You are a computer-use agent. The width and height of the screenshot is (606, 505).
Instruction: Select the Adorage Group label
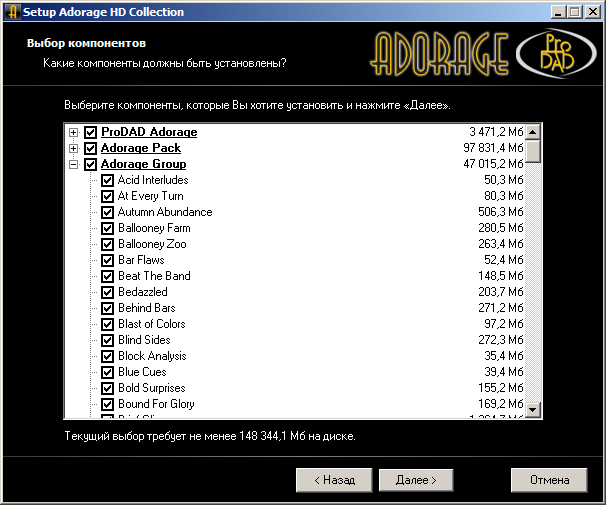(x=143, y=164)
